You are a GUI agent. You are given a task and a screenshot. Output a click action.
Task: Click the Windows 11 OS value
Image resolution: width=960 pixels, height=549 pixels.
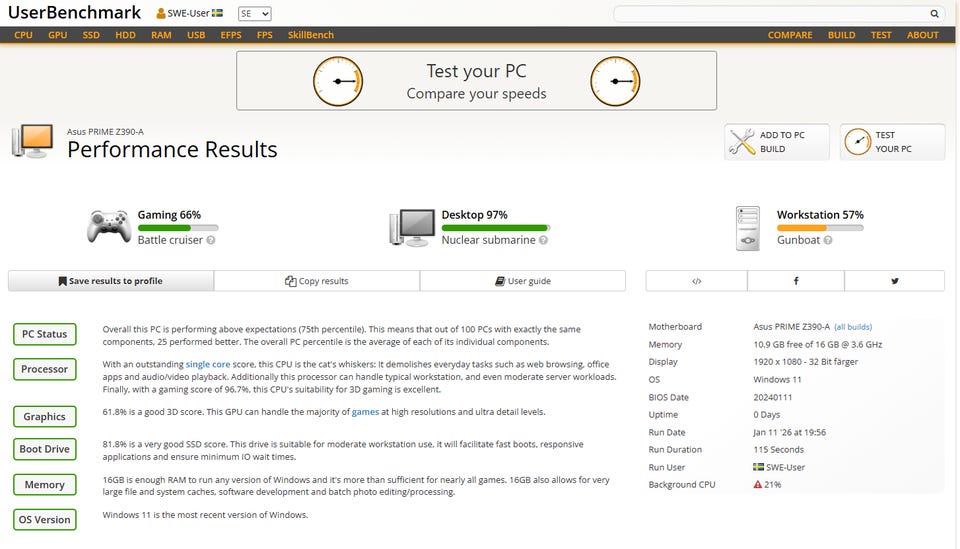coord(777,379)
